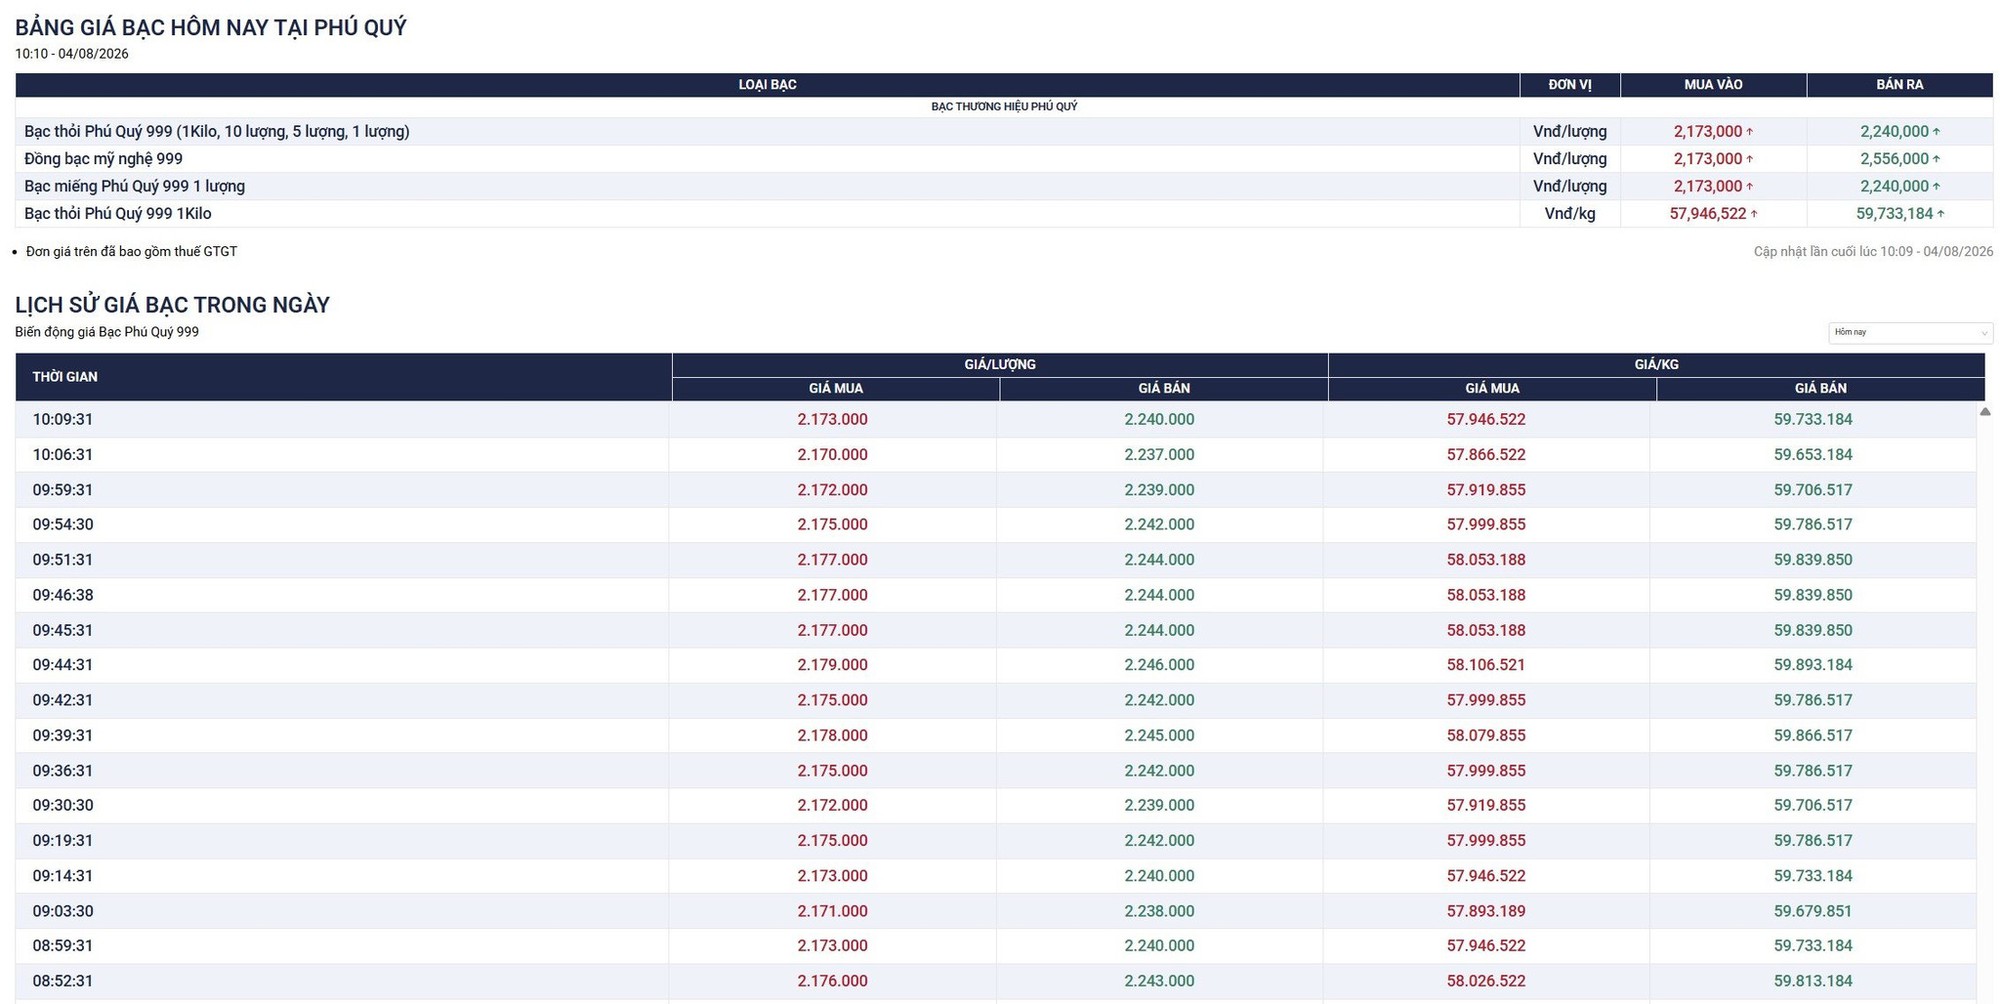This screenshot has width=2000, height=1004.
Task: Select the "Bạc miếng Phú Quý 999 1 lượng" row name
Action: 134,186
